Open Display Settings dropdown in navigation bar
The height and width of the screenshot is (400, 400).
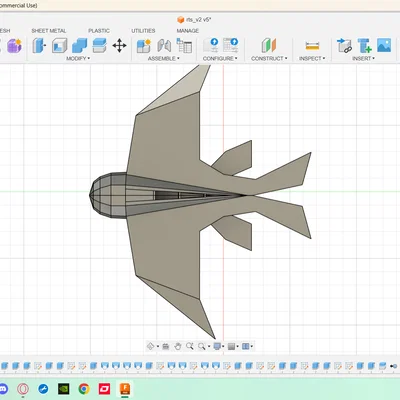point(219,346)
